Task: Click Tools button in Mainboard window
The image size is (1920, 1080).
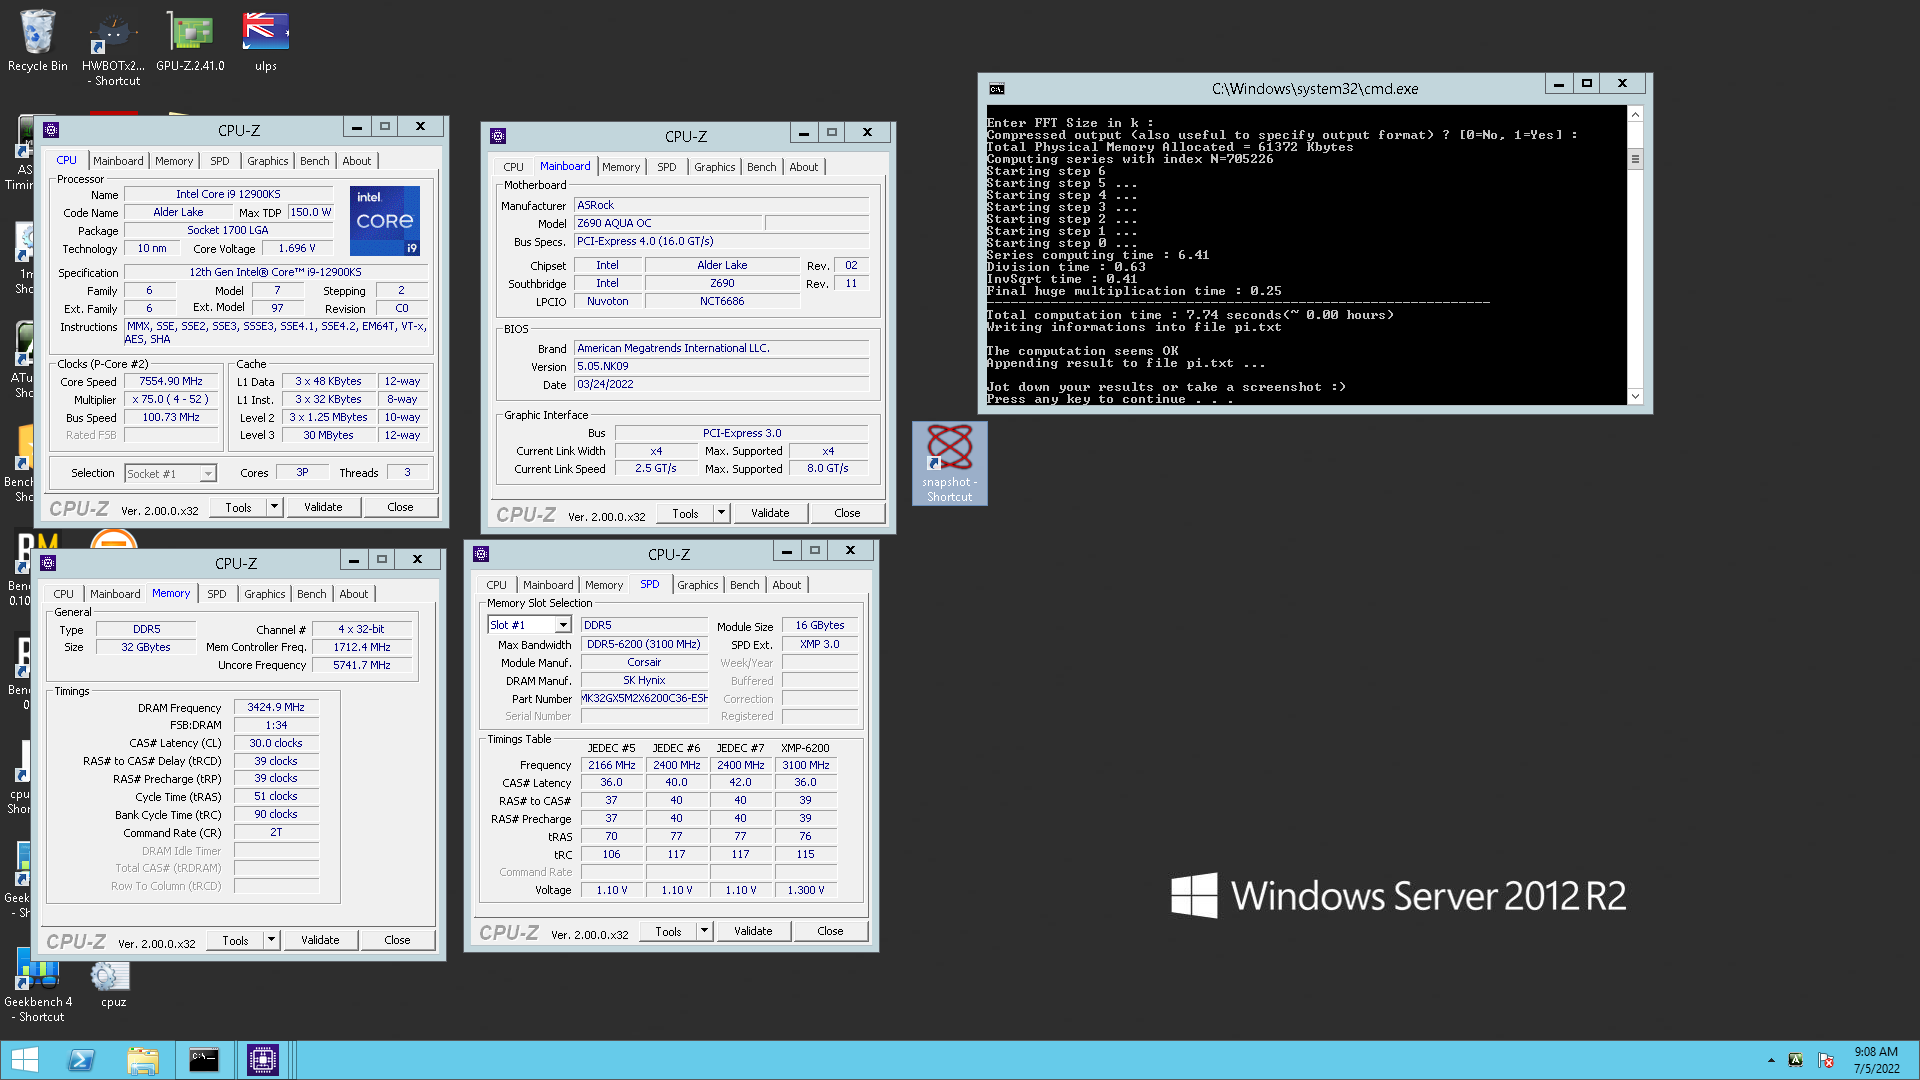Action: [686, 513]
